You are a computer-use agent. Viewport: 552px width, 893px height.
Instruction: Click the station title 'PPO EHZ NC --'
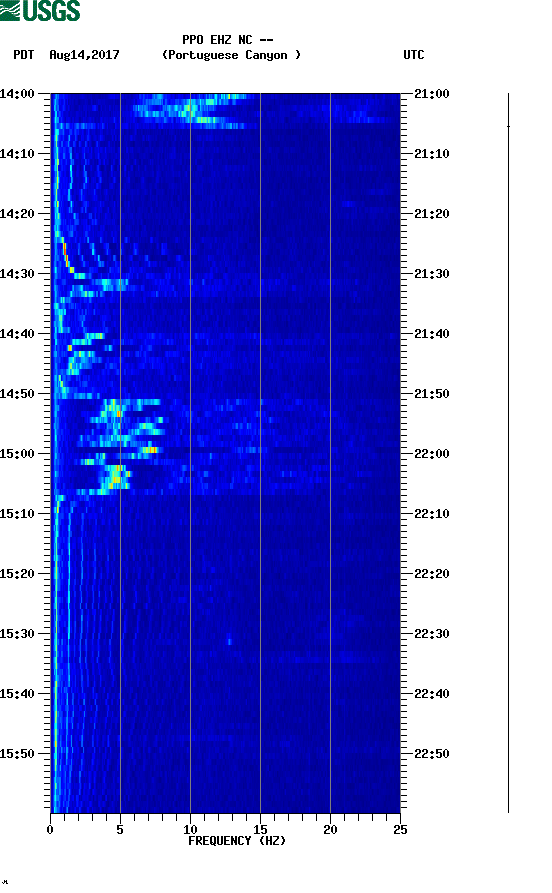coord(228,40)
